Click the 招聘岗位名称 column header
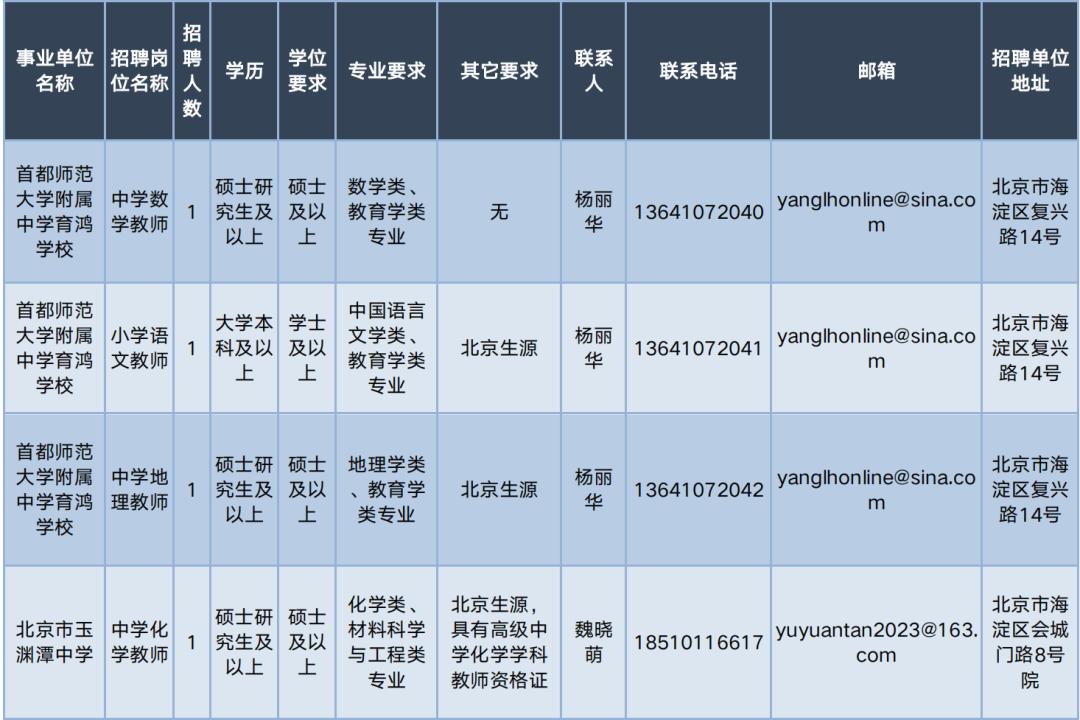Screen dimensions: 1080x720 tap(139, 71)
